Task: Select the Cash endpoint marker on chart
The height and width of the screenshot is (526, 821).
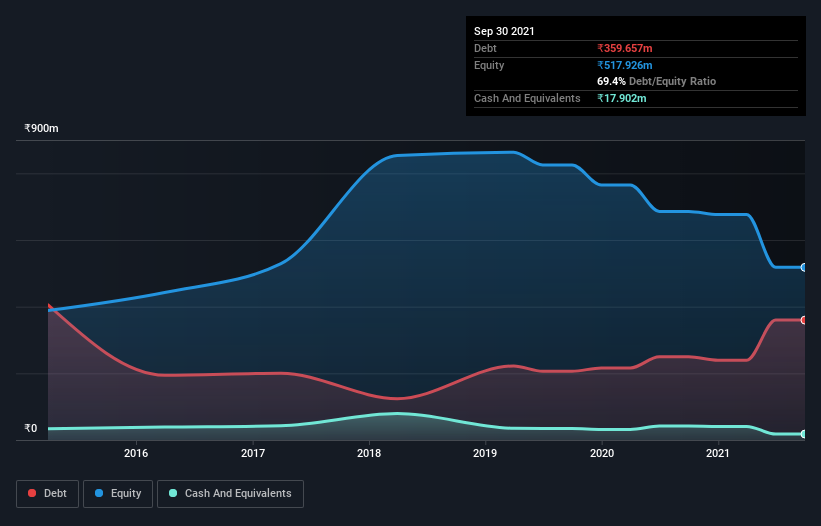Action: (804, 434)
